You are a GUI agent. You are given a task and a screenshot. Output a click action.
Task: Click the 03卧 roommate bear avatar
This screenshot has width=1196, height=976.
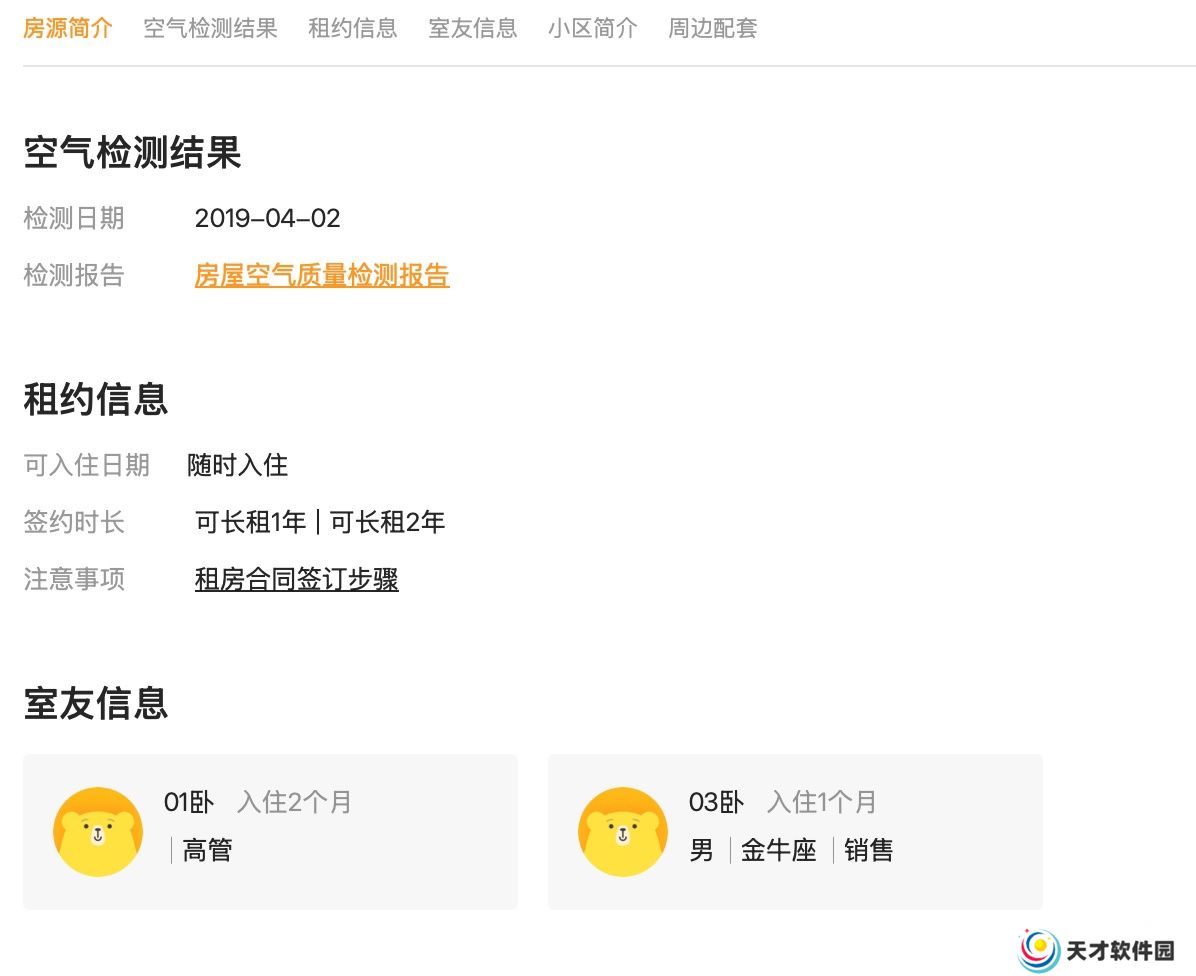coord(622,831)
